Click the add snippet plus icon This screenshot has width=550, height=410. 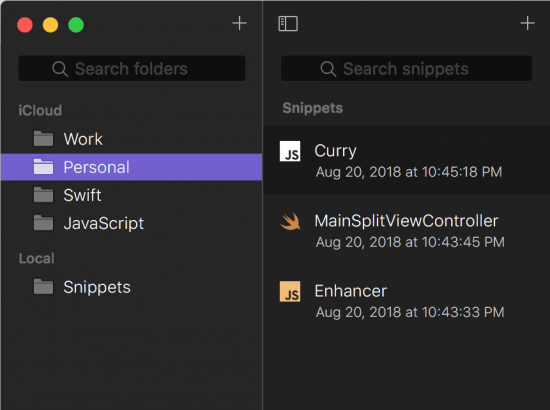[x=527, y=23]
